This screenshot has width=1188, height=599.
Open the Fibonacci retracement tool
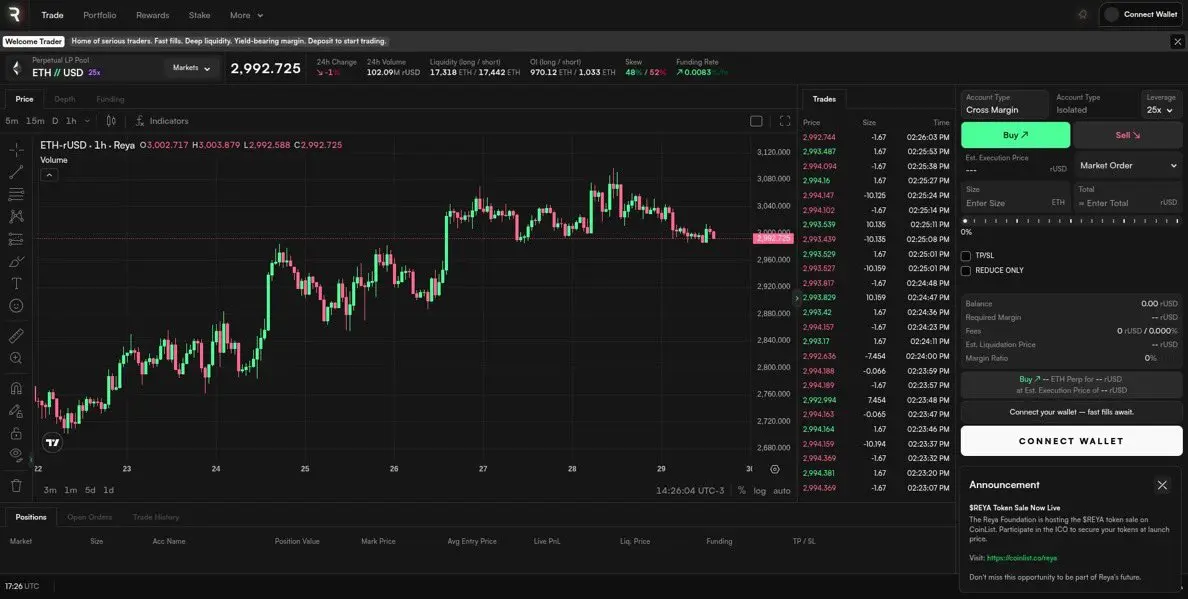(x=16, y=195)
